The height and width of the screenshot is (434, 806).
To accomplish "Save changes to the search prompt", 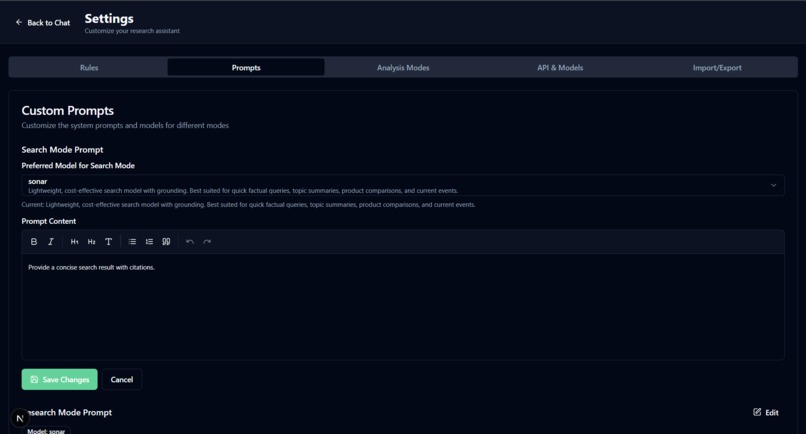I will 60,379.
